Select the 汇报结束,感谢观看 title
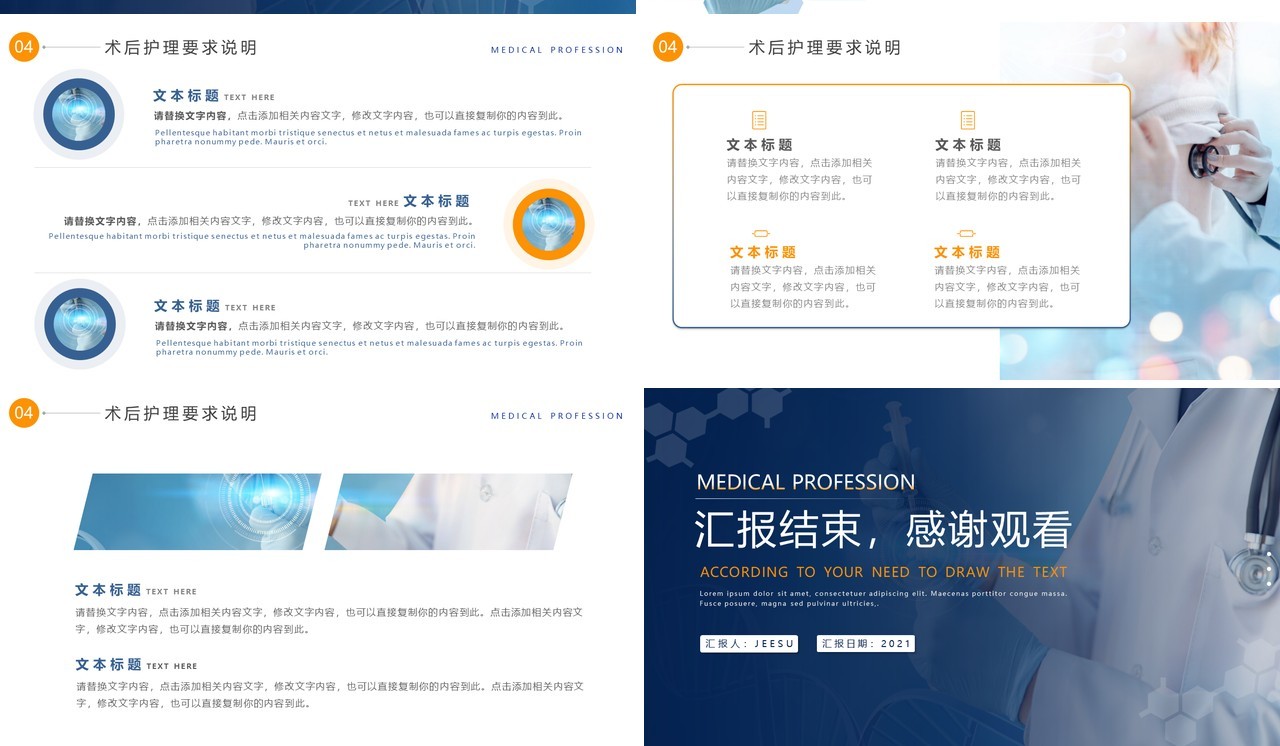Screen dimensions: 1280x746 pos(883,529)
